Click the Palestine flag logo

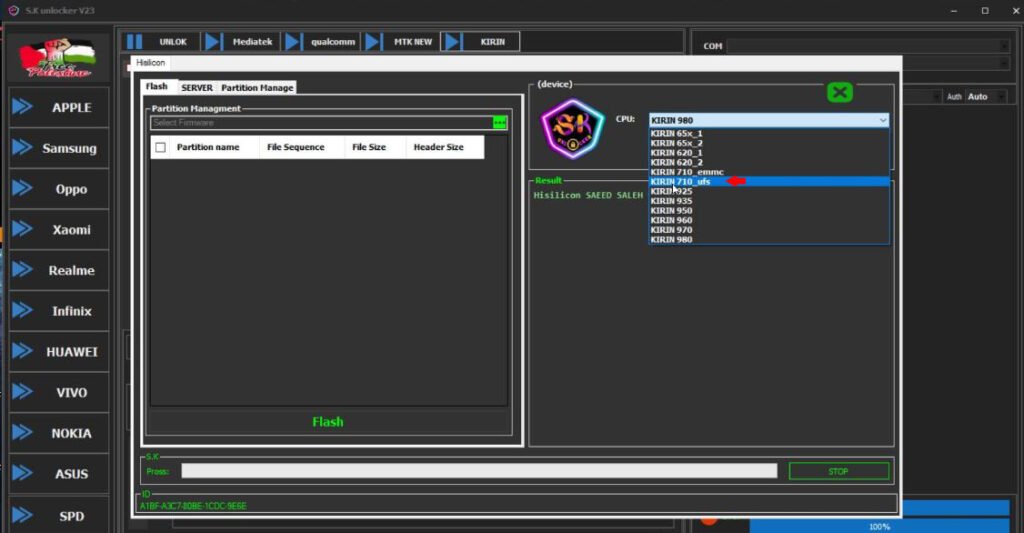57,58
